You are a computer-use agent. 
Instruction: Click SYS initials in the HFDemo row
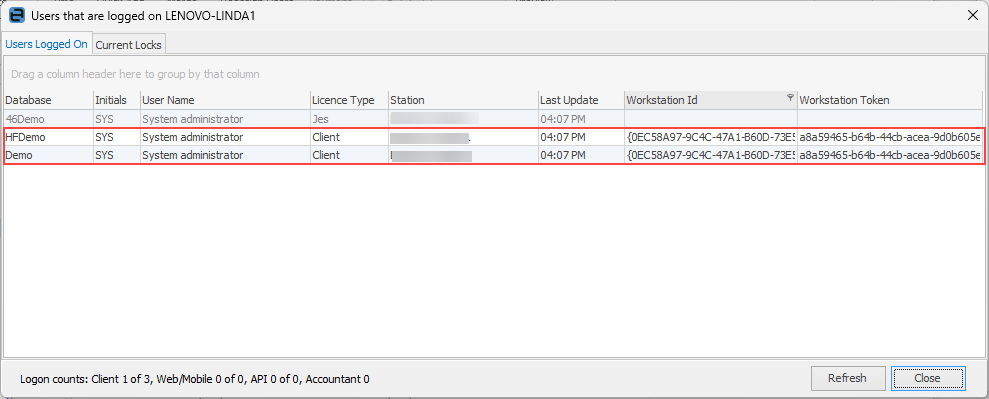coord(116,137)
